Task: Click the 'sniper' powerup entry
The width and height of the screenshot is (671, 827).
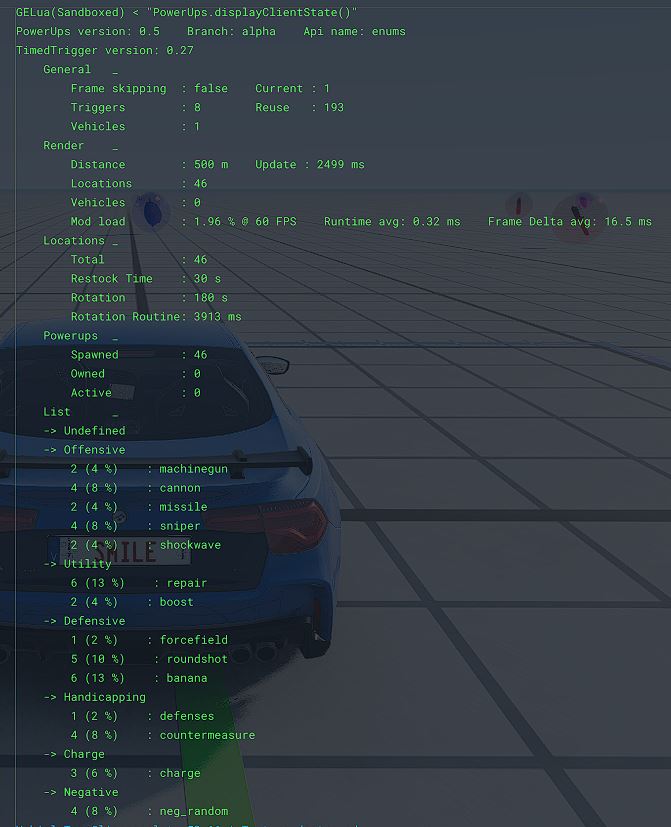Action: (x=136, y=525)
